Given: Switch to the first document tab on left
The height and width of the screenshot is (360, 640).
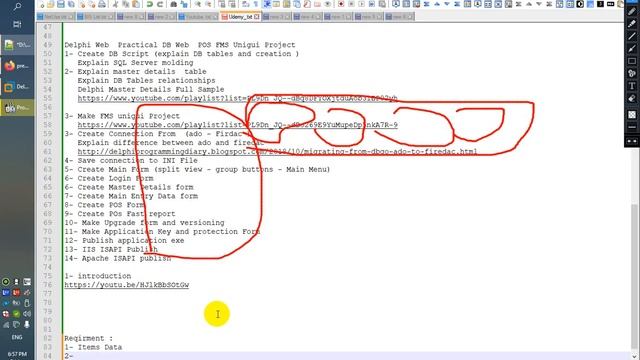Looking at the screenshot, I should coord(55,17).
